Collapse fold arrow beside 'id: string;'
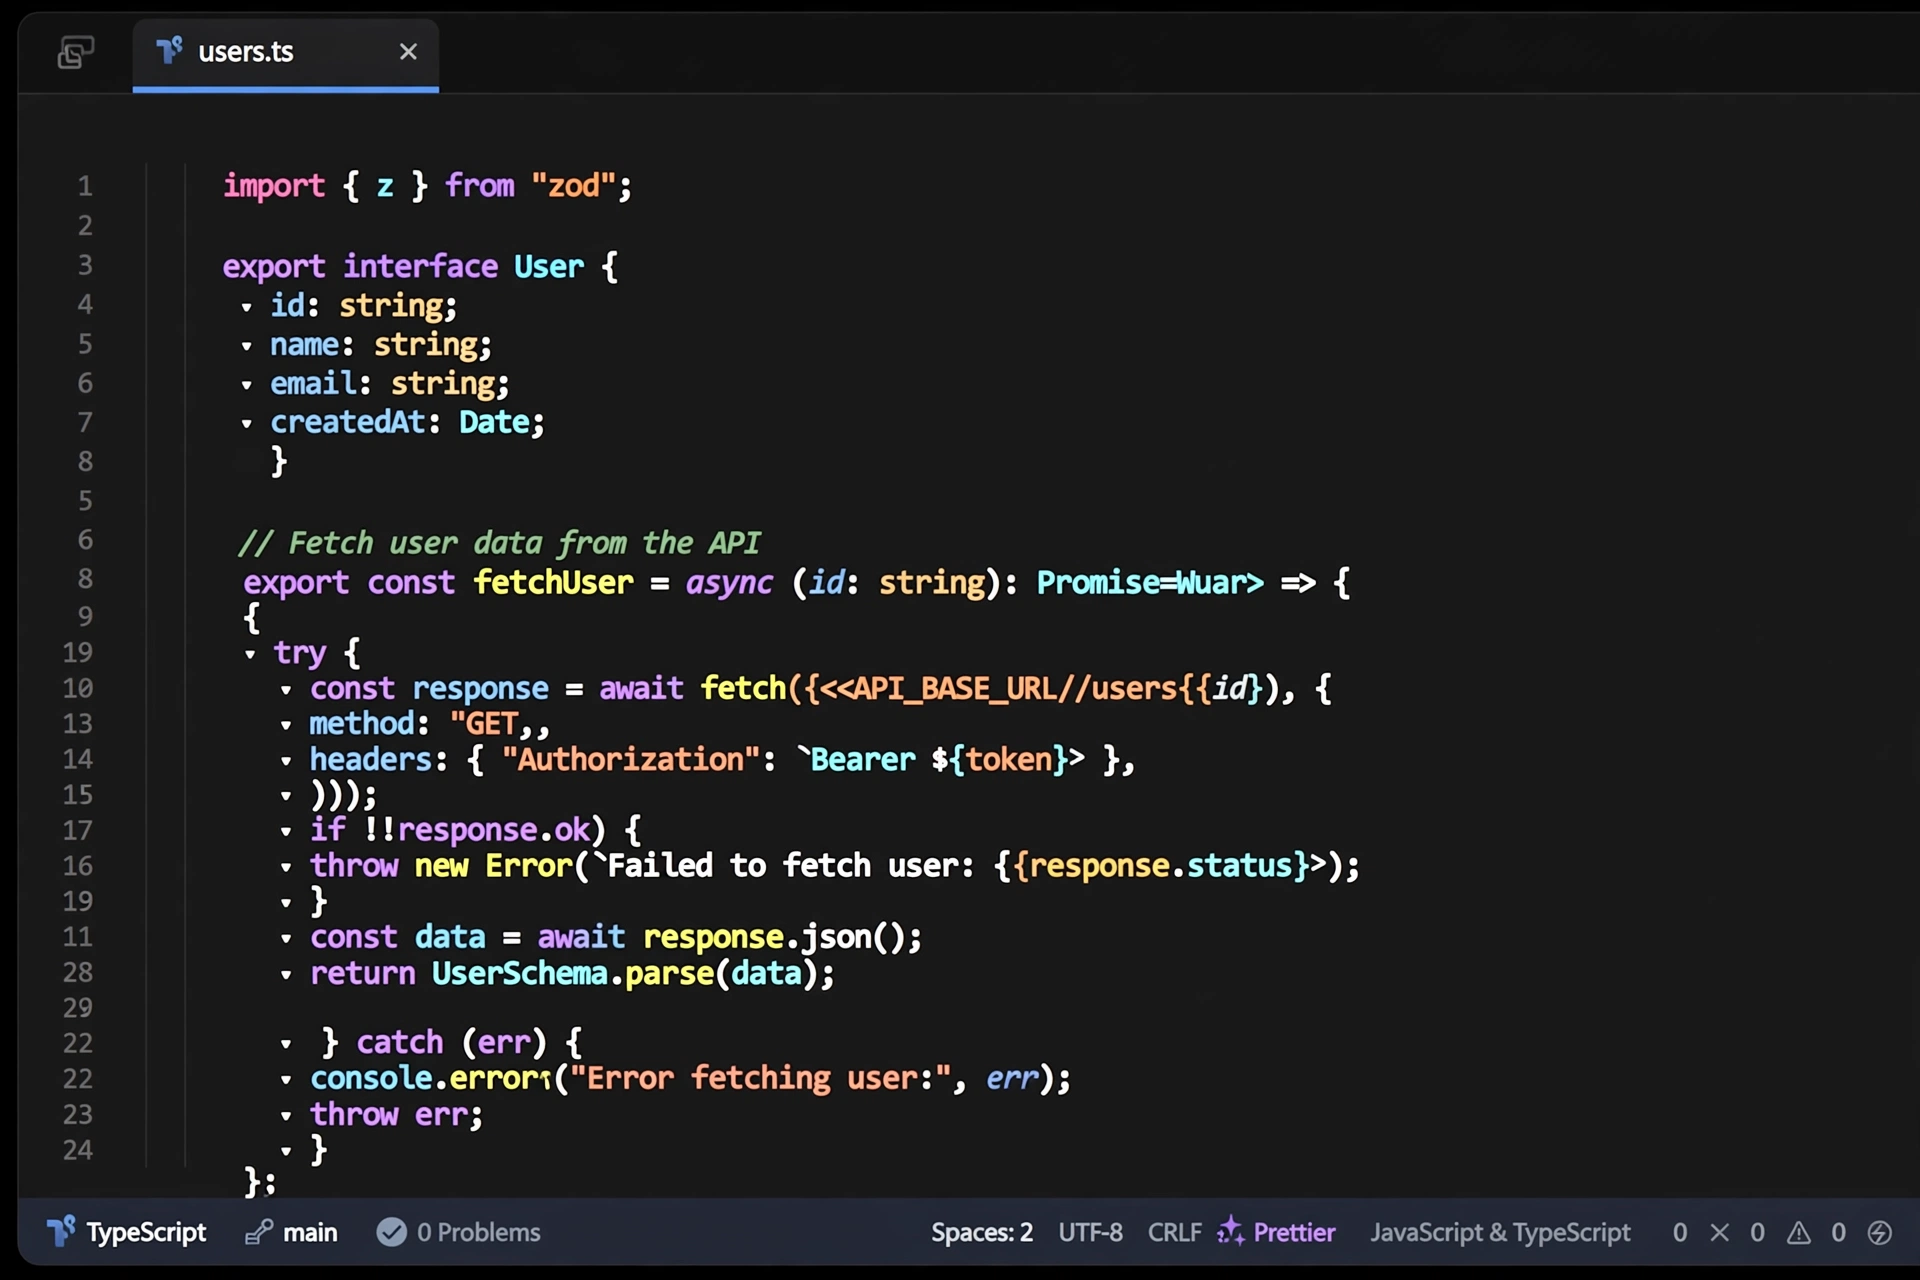The height and width of the screenshot is (1280, 1920). click(x=246, y=307)
